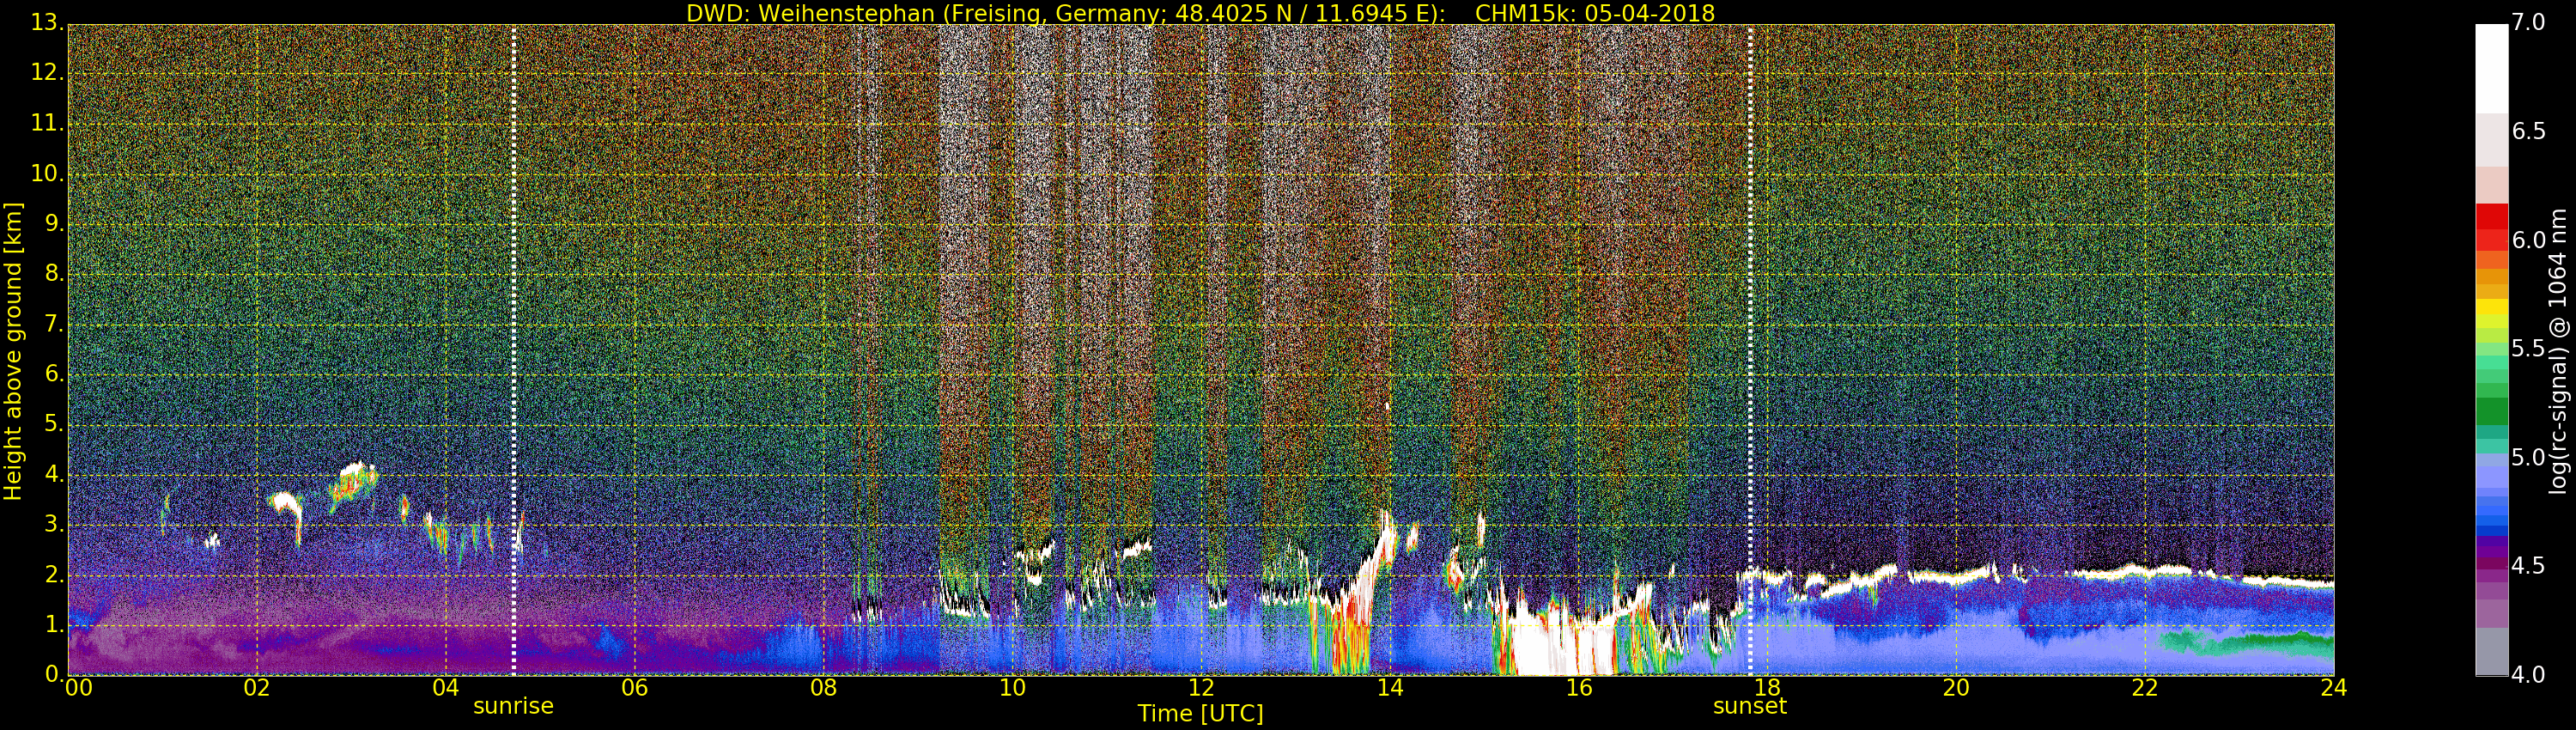The image size is (2576, 730).
Task: Click the '4.0' value on the colorbar
Action: [x=2528, y=675]
